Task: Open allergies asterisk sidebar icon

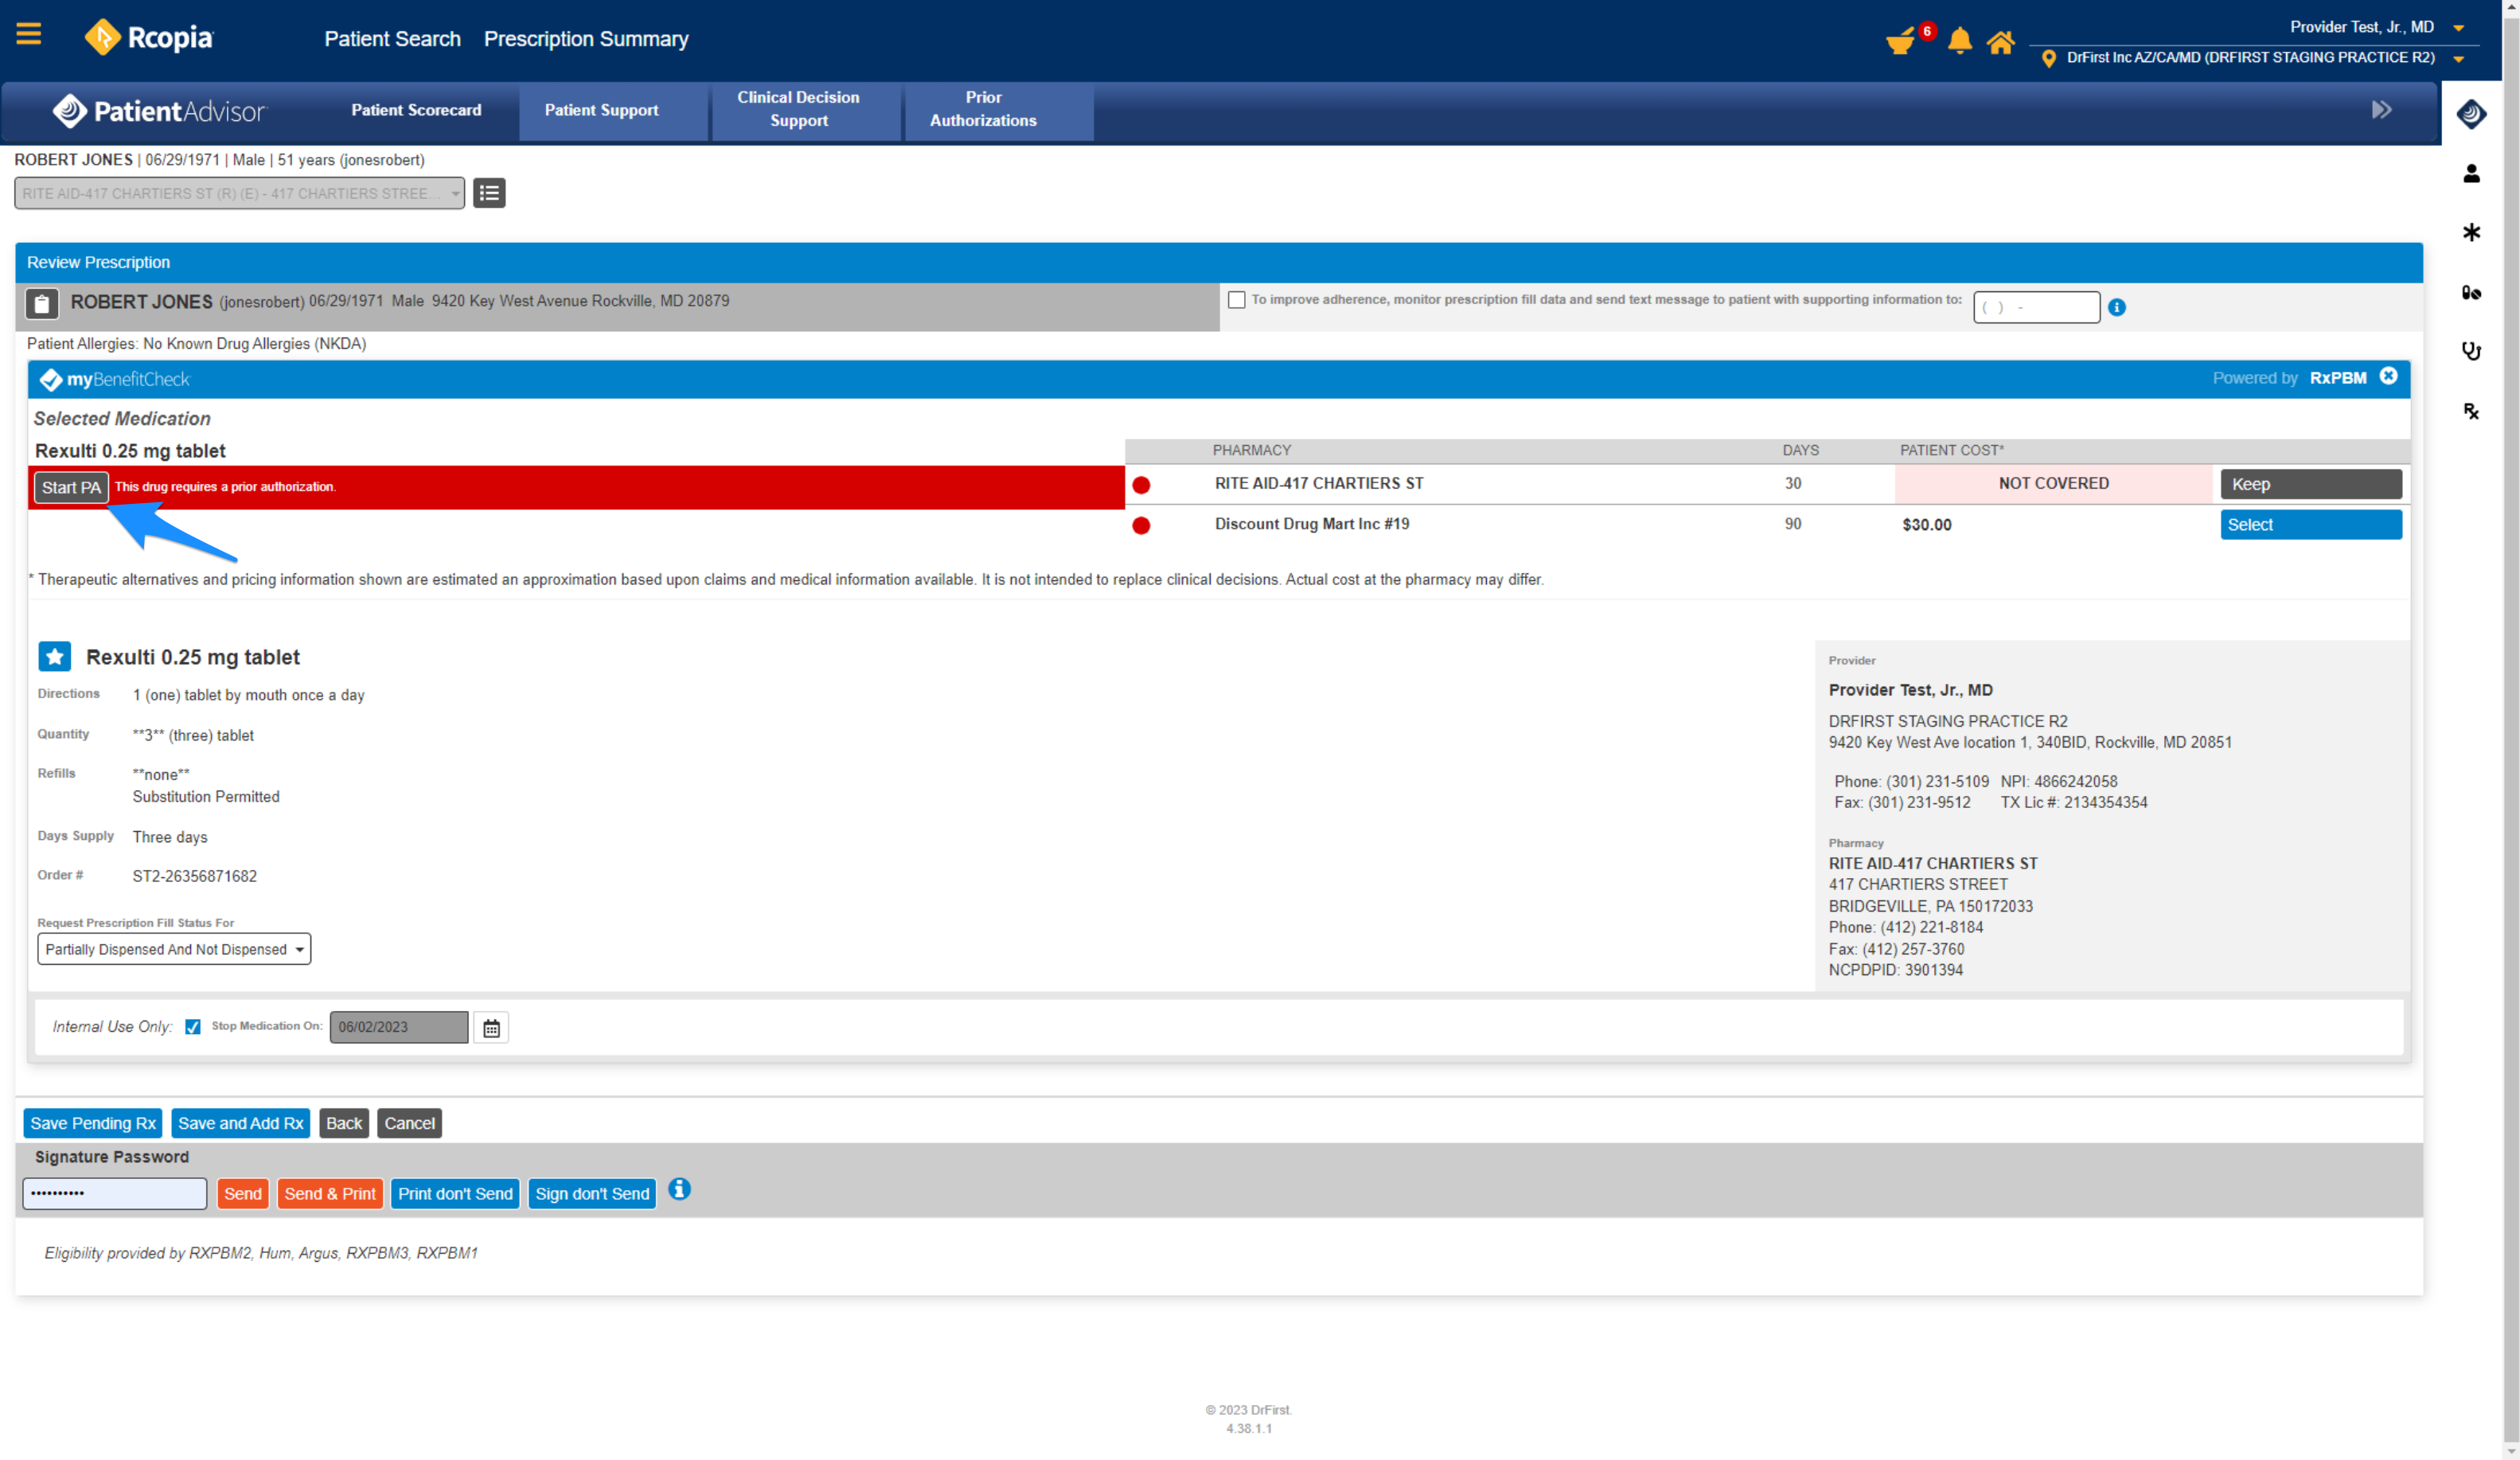Action: point(2471,233)
